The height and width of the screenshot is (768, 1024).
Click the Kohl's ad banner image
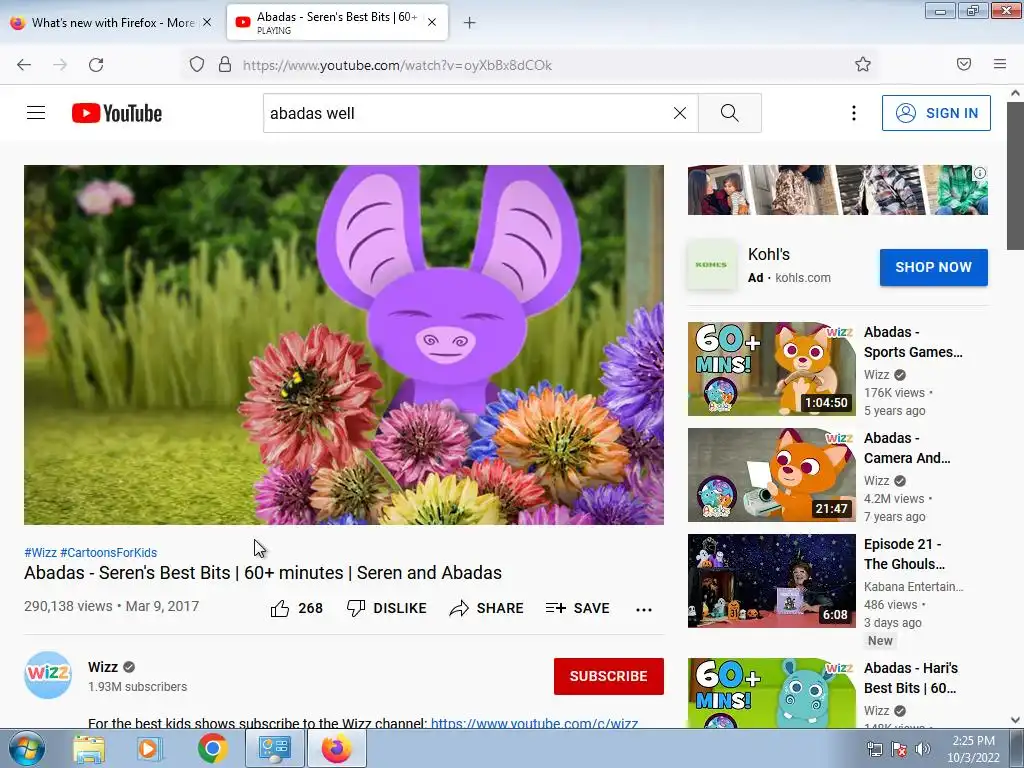837,190
